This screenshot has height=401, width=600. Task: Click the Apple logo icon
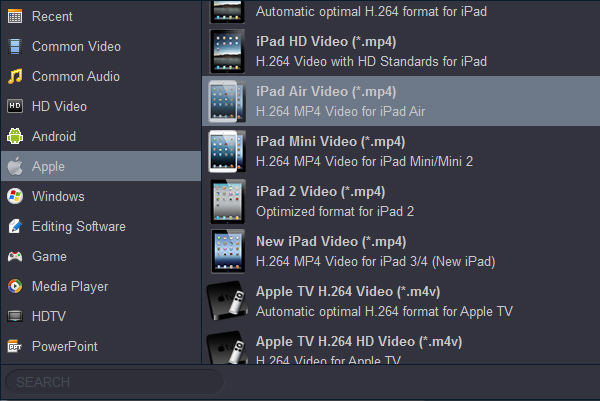15,166
